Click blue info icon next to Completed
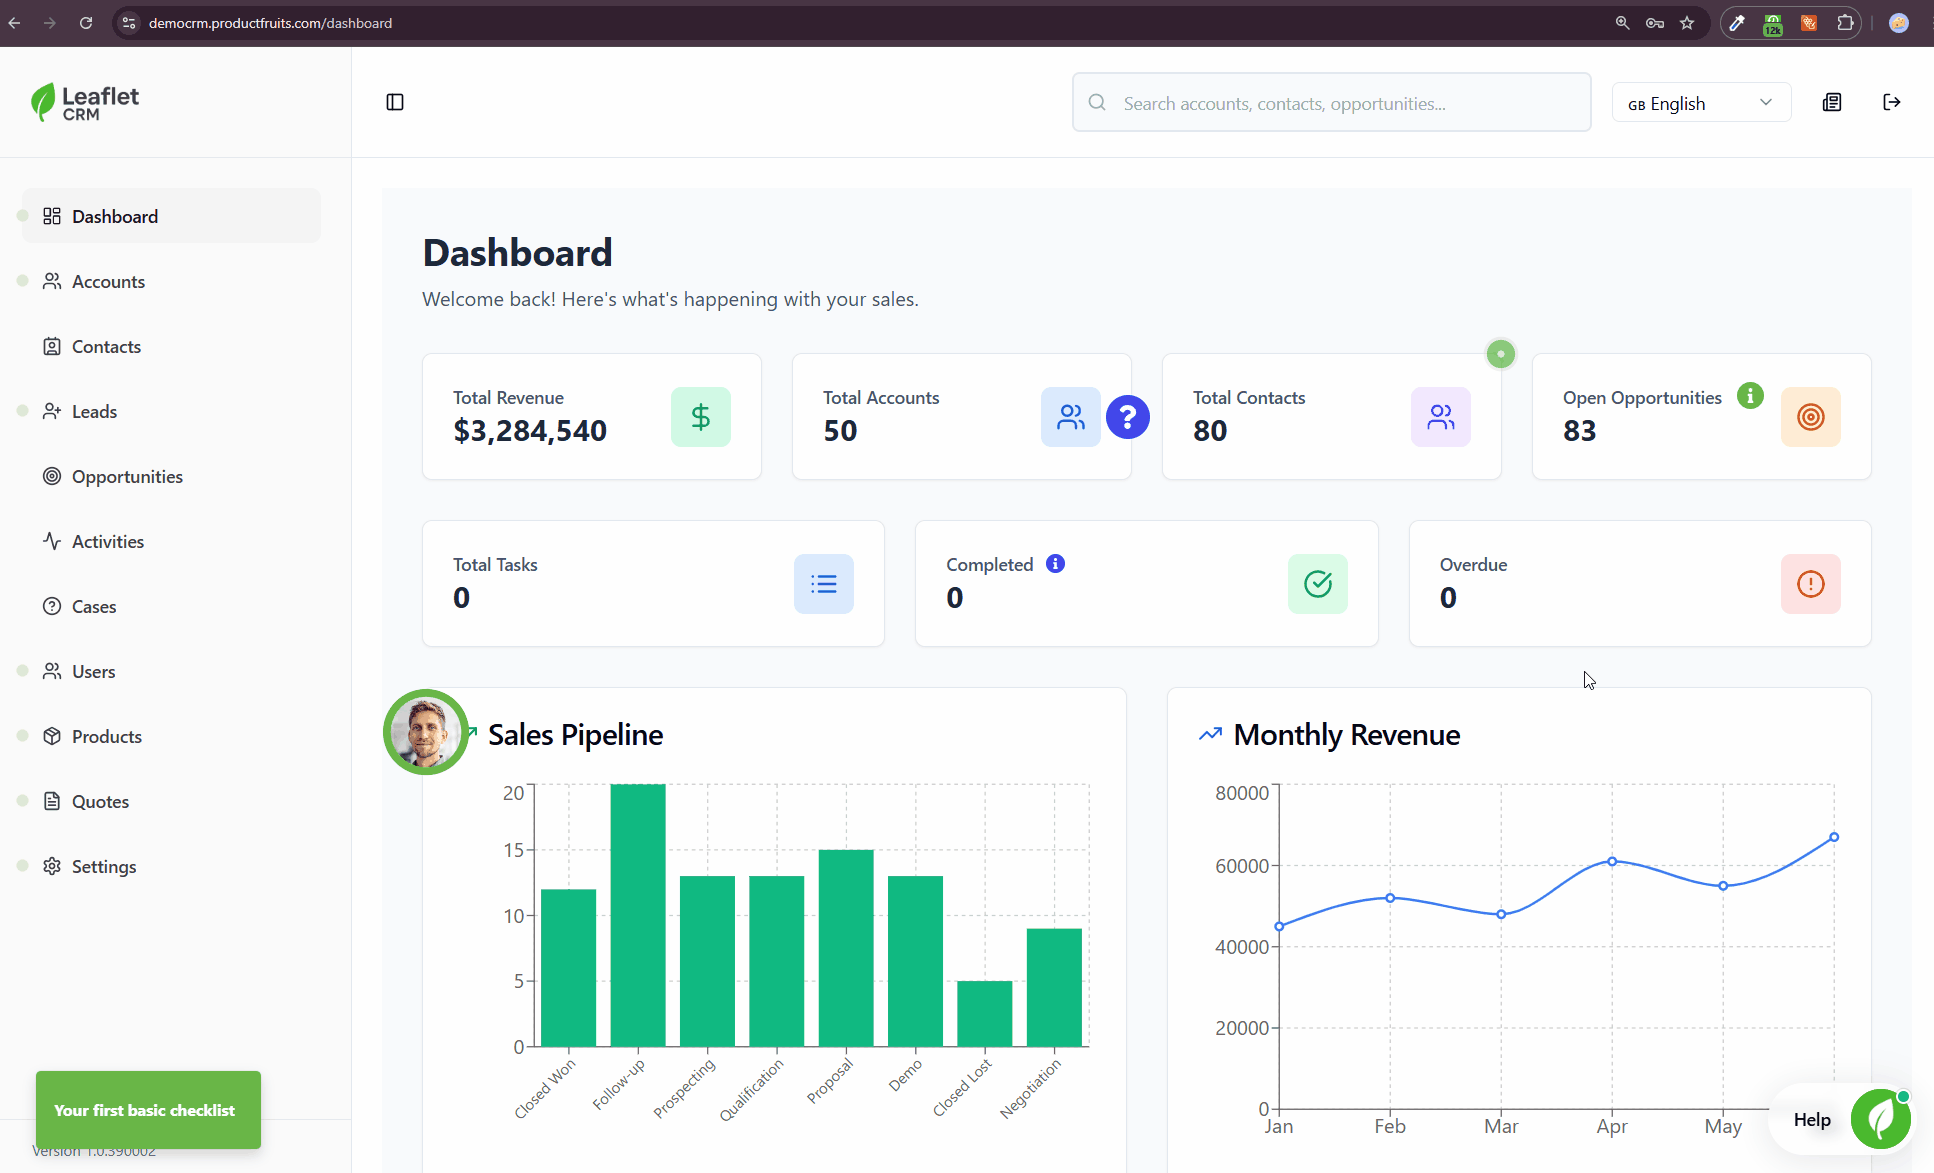Viewport: 1934px width, 1173px height. 1055,564
